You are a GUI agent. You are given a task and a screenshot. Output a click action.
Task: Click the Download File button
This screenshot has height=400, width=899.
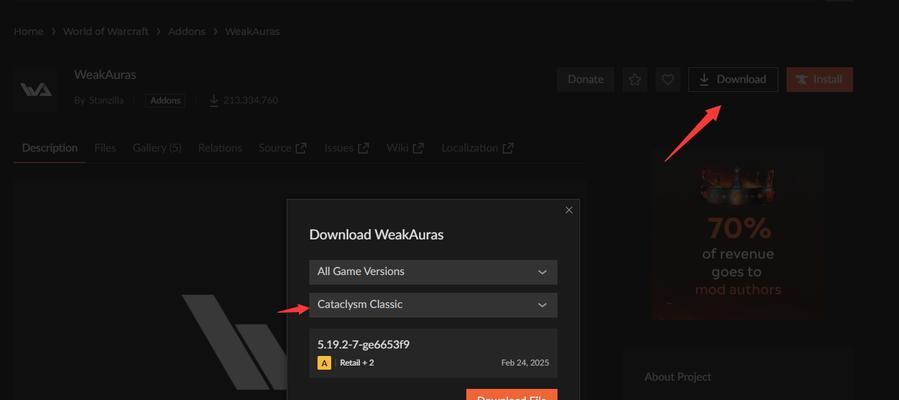[x=511, y=395]
